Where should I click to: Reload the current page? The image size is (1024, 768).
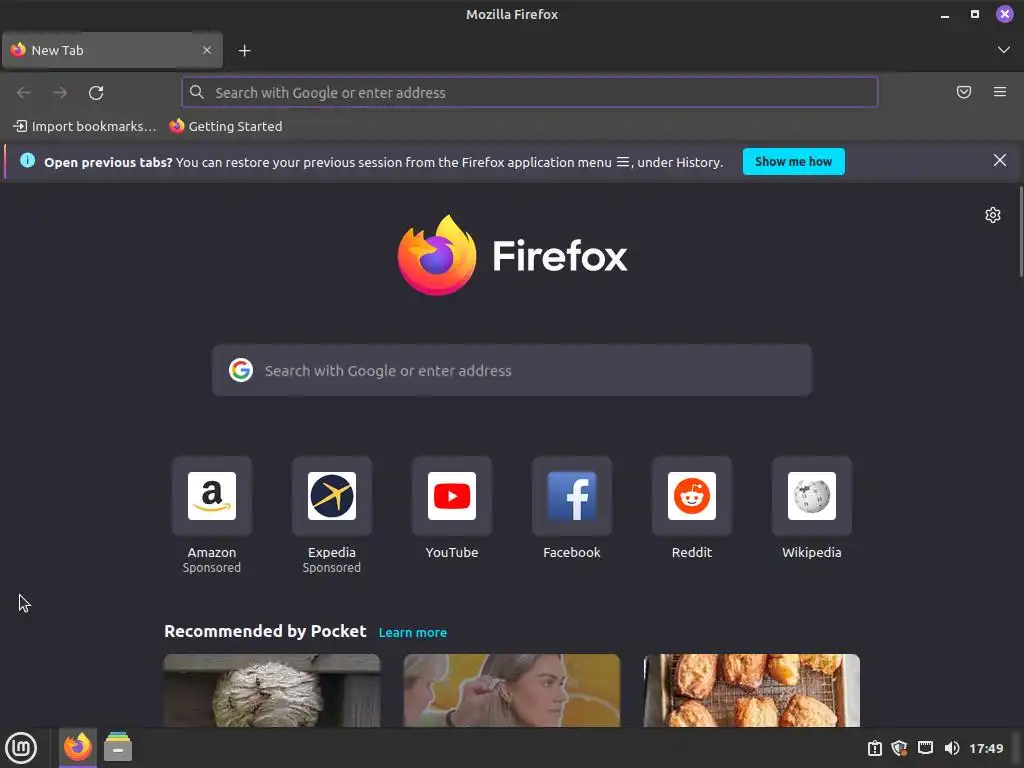click(x=96, y=93)
